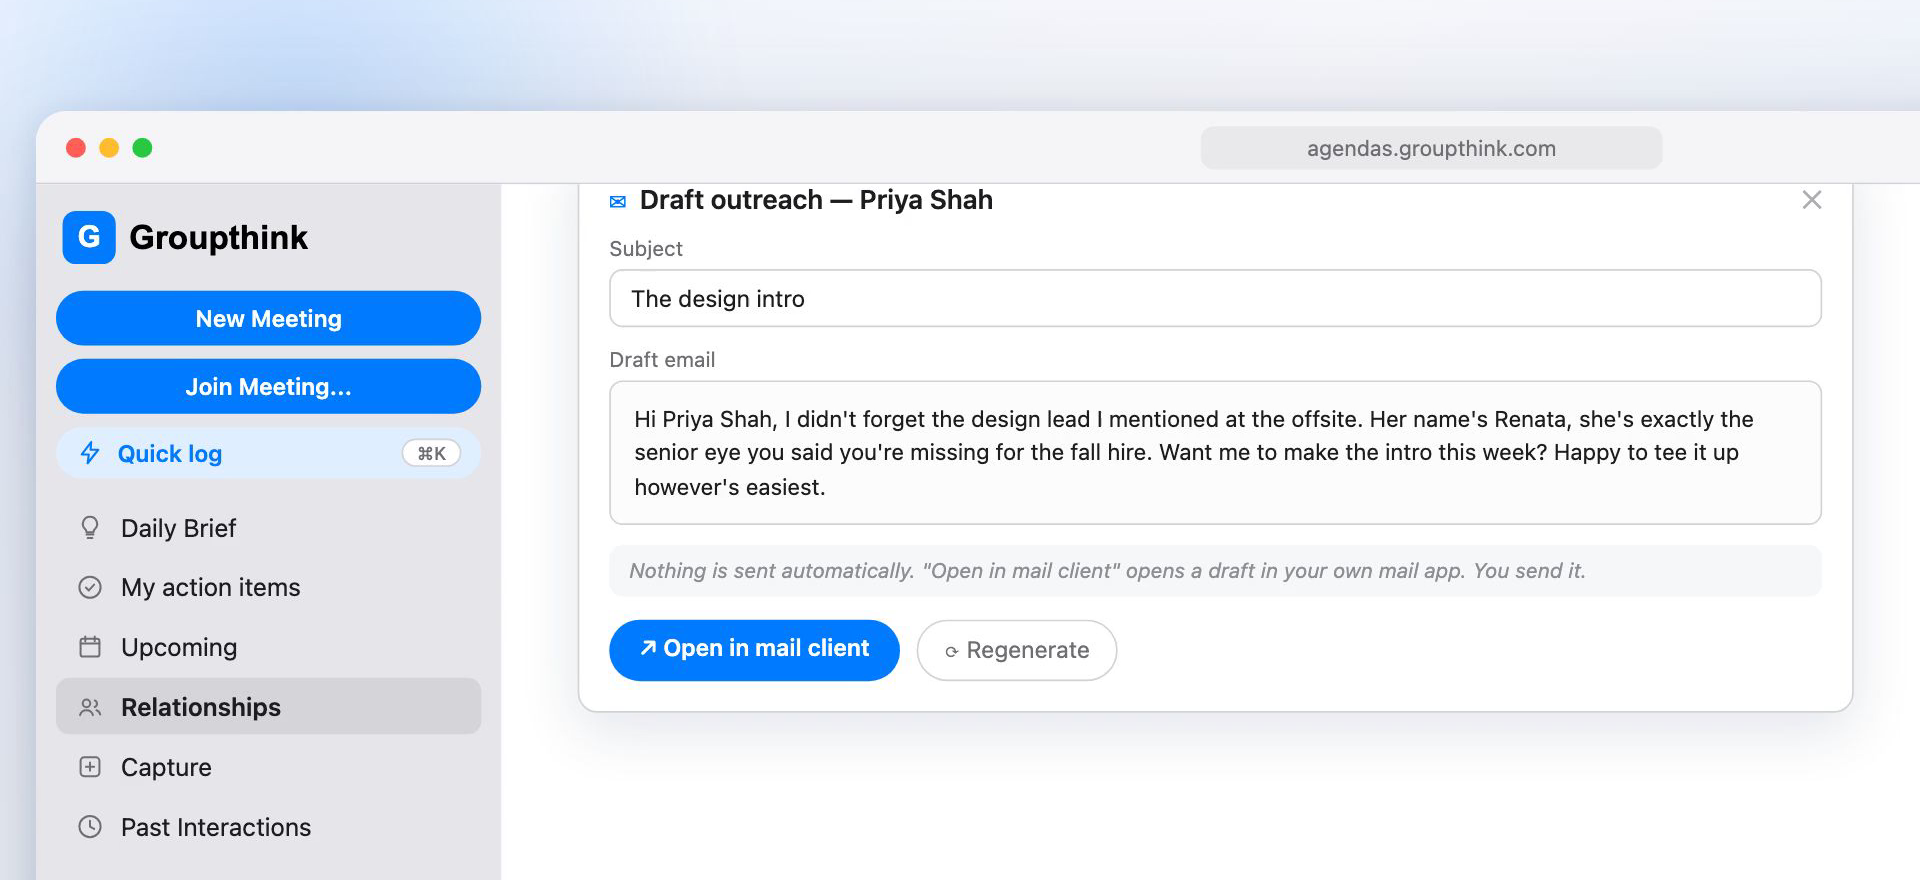This screenshot has height=880, width=1920.
Task: Close the Draft outreach dialog
Action: point(1811,200)
